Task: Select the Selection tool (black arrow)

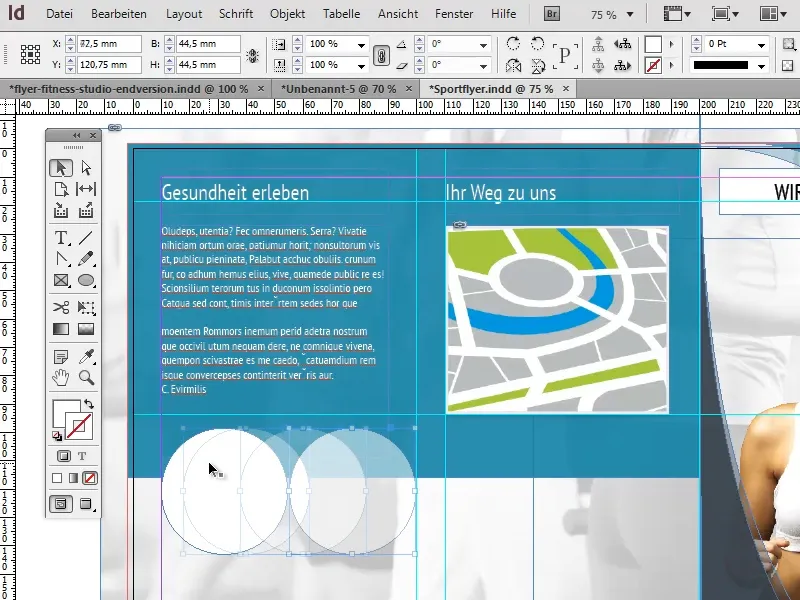Action: pyautogui.click(x=61, y=168)
